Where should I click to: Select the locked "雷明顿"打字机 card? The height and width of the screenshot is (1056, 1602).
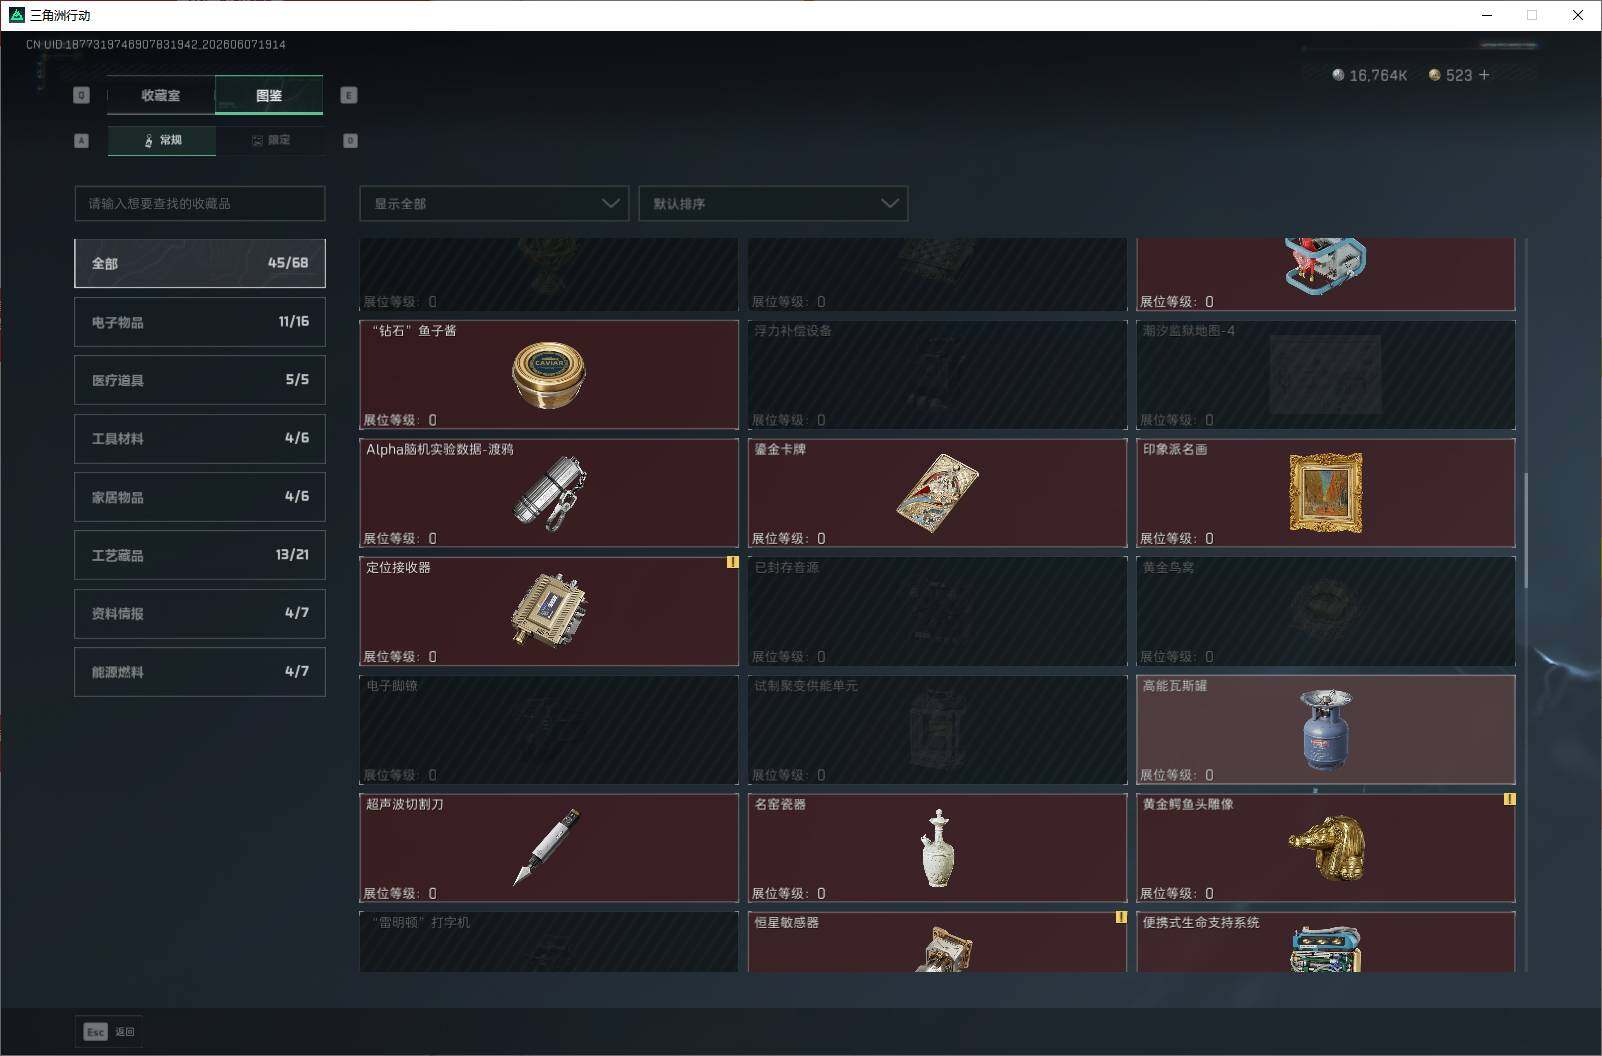pos(549,942)
